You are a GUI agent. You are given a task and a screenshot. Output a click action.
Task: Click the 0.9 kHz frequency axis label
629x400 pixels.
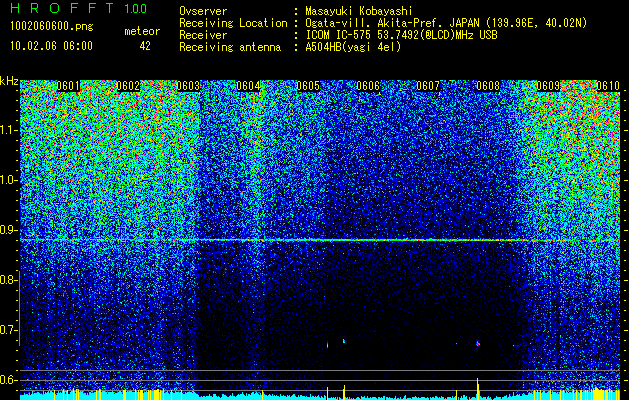point(9,230)
